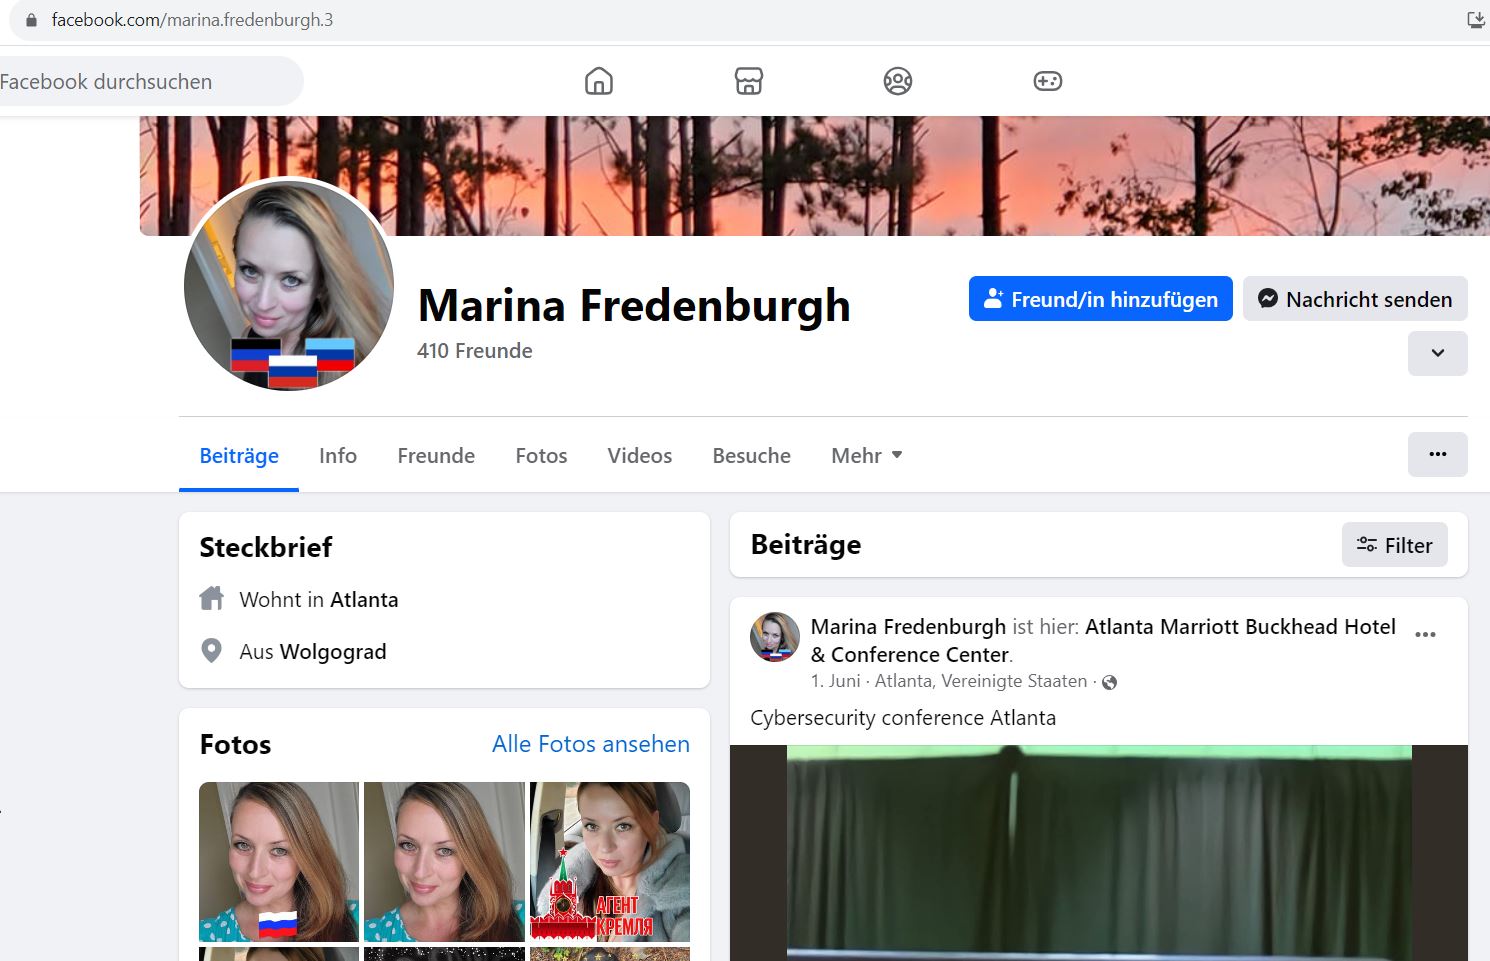
Task: Click the house icon beside Wohnt in Atlanta
Action: point(212,599)
